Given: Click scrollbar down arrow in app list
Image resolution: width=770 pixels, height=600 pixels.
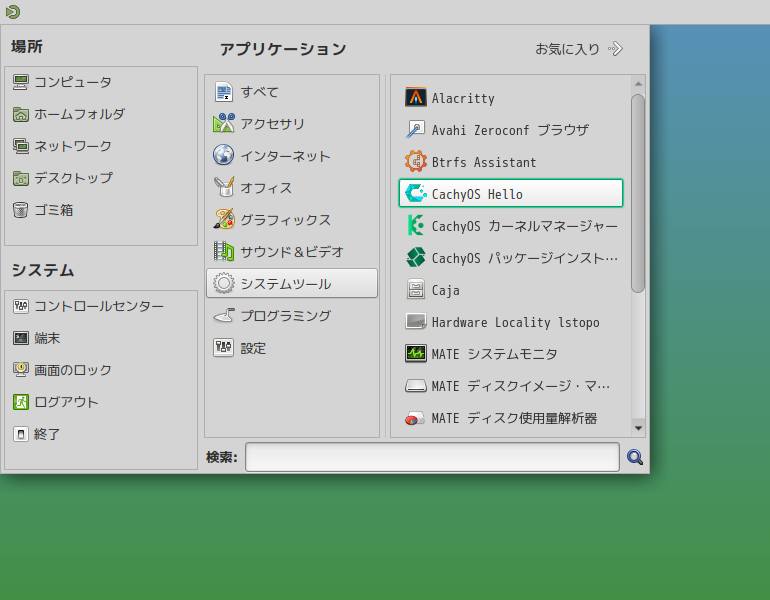Looking at the screenshot, I should tap(638, 428).
